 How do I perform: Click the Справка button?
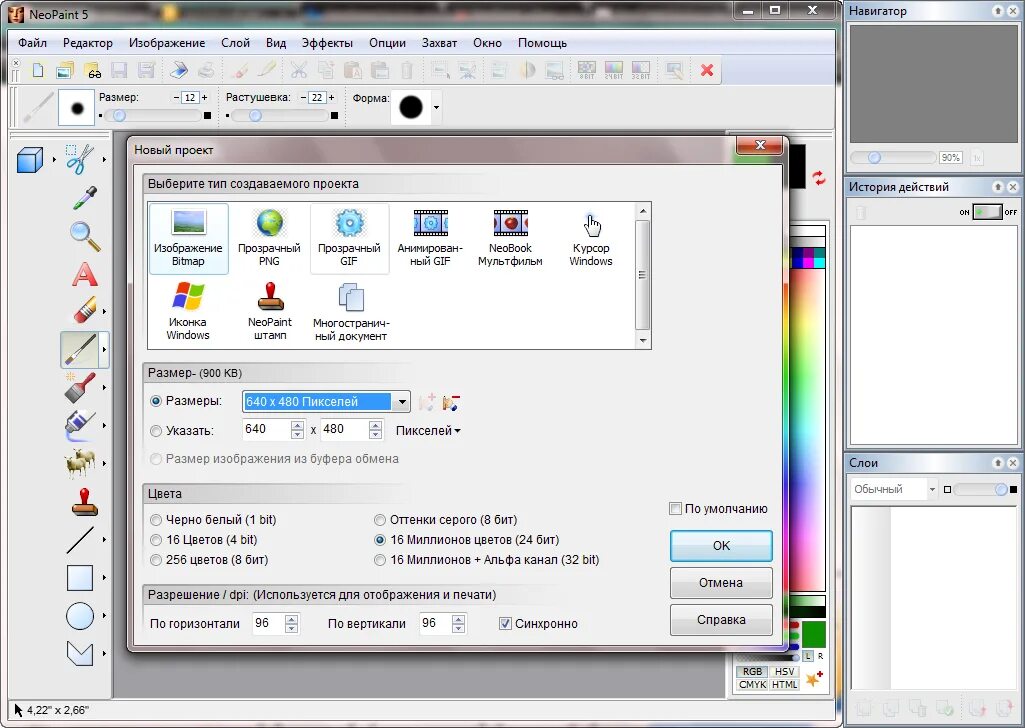pyautogui.click(x=721, y=620)
